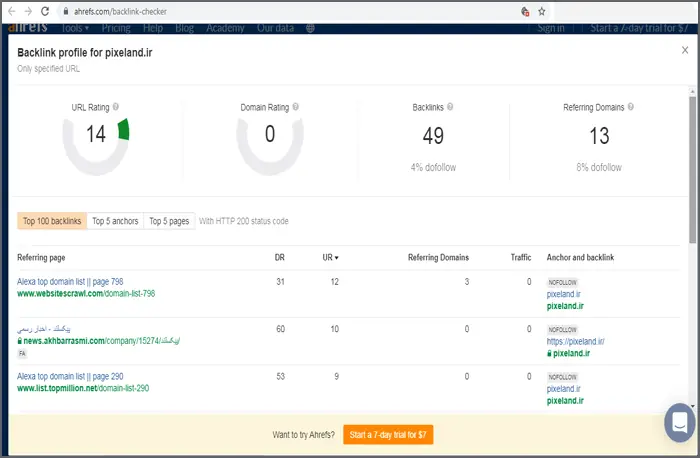The image size is (700, 458).
Task: Click the dialog vertical scrollbar thumb
Action: (x=692, y=170)
